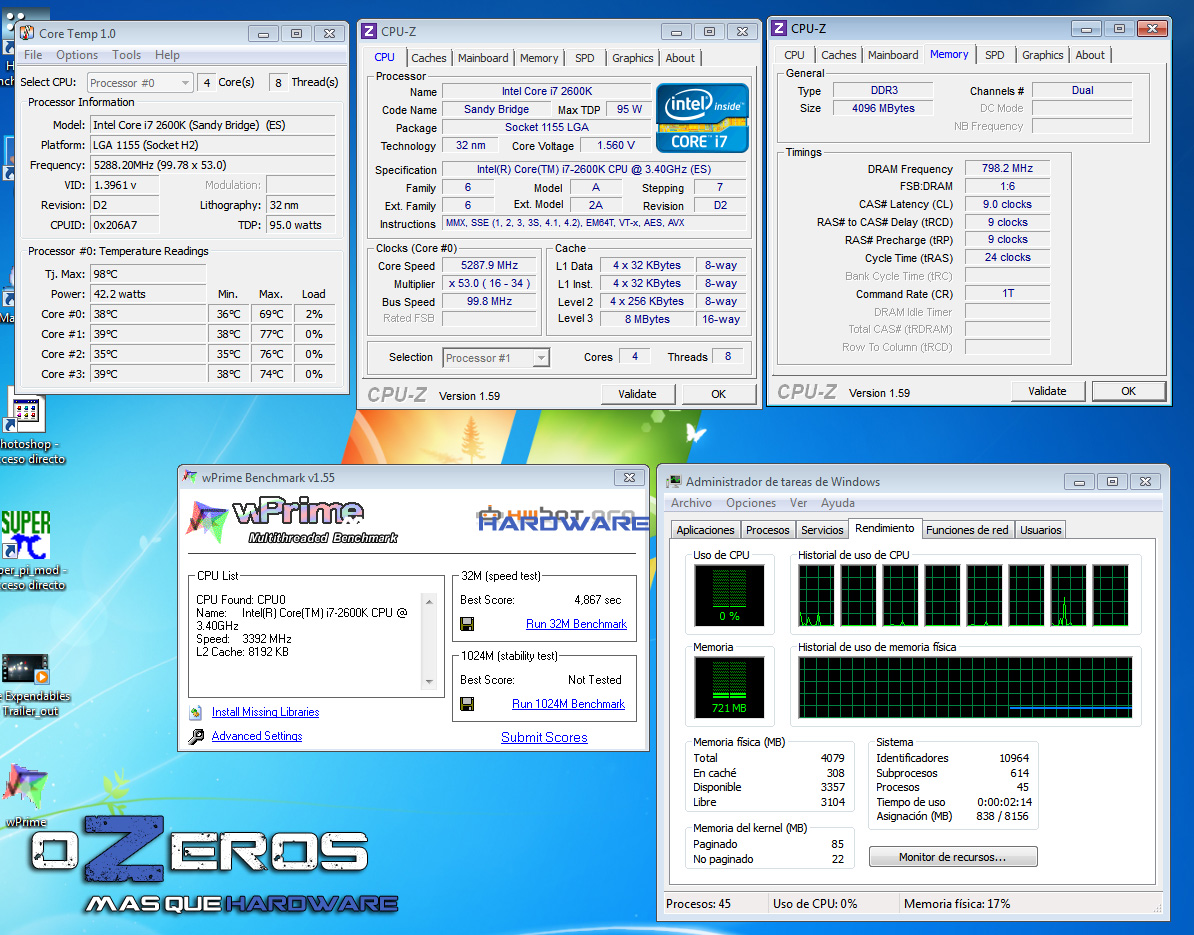Click the Core Speed value 5287.9 MHz
Screen dimensions: 1194x935
[490, 266]
